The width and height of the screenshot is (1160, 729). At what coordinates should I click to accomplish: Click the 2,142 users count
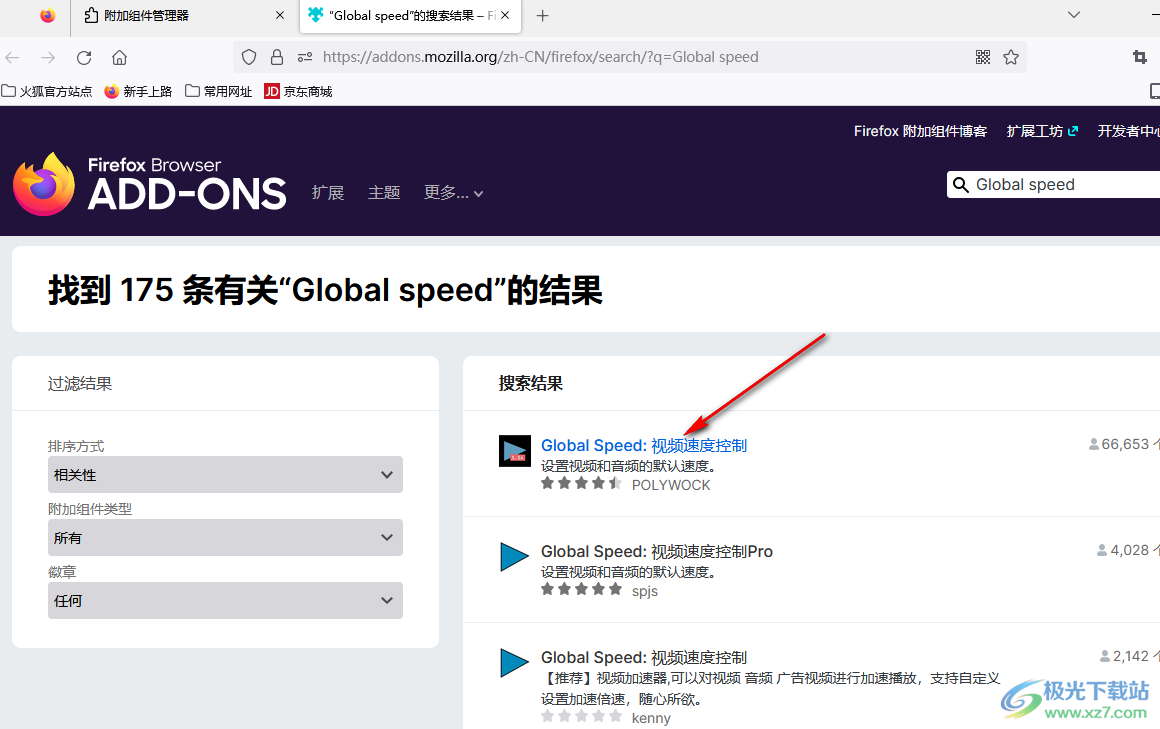coord(1129,656)
